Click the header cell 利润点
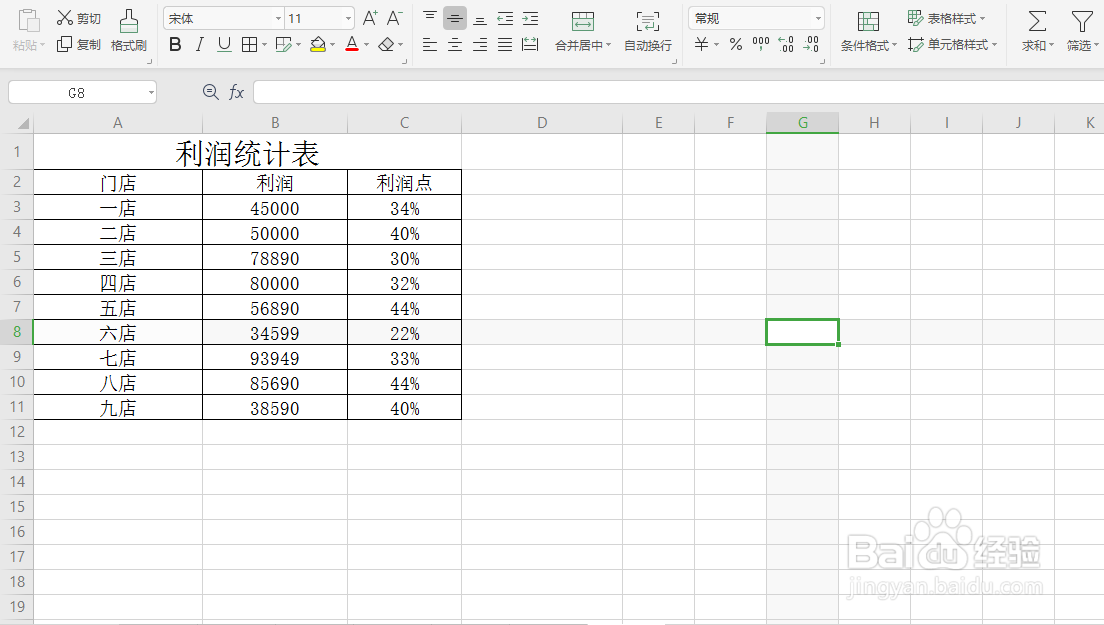Image resolution: width=1104 pixels, height=625 pixels. click(x=404, y=183)
